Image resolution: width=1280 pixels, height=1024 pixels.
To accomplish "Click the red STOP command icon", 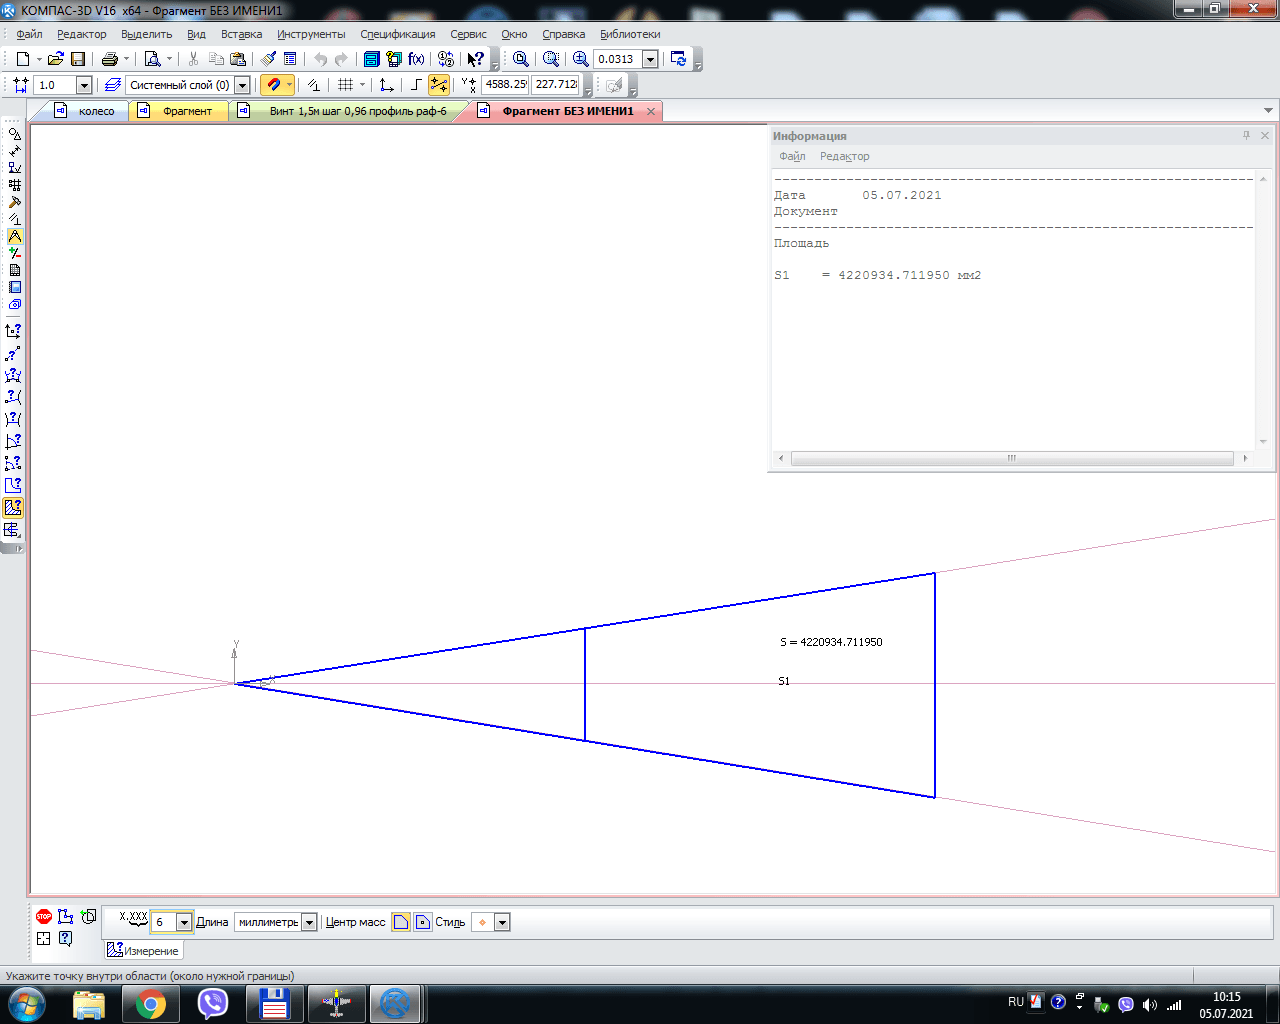I will [x=44, y=916].
